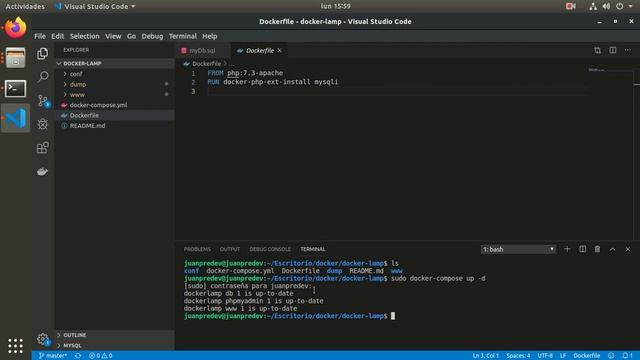Split the editor to the right

pos(613,50)
